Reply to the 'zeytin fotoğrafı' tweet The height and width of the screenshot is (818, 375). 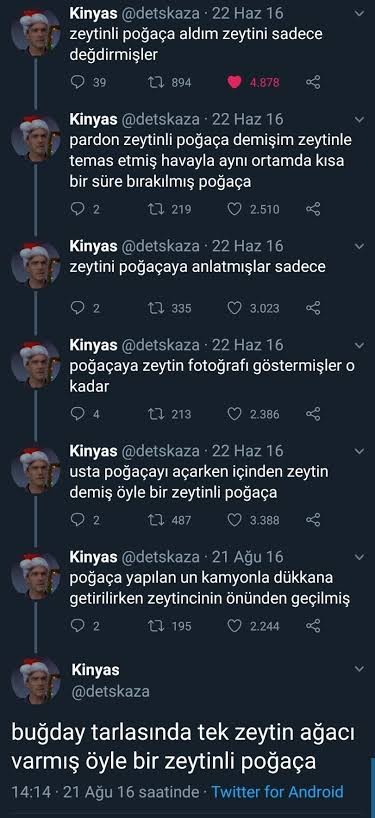point(77,414)
